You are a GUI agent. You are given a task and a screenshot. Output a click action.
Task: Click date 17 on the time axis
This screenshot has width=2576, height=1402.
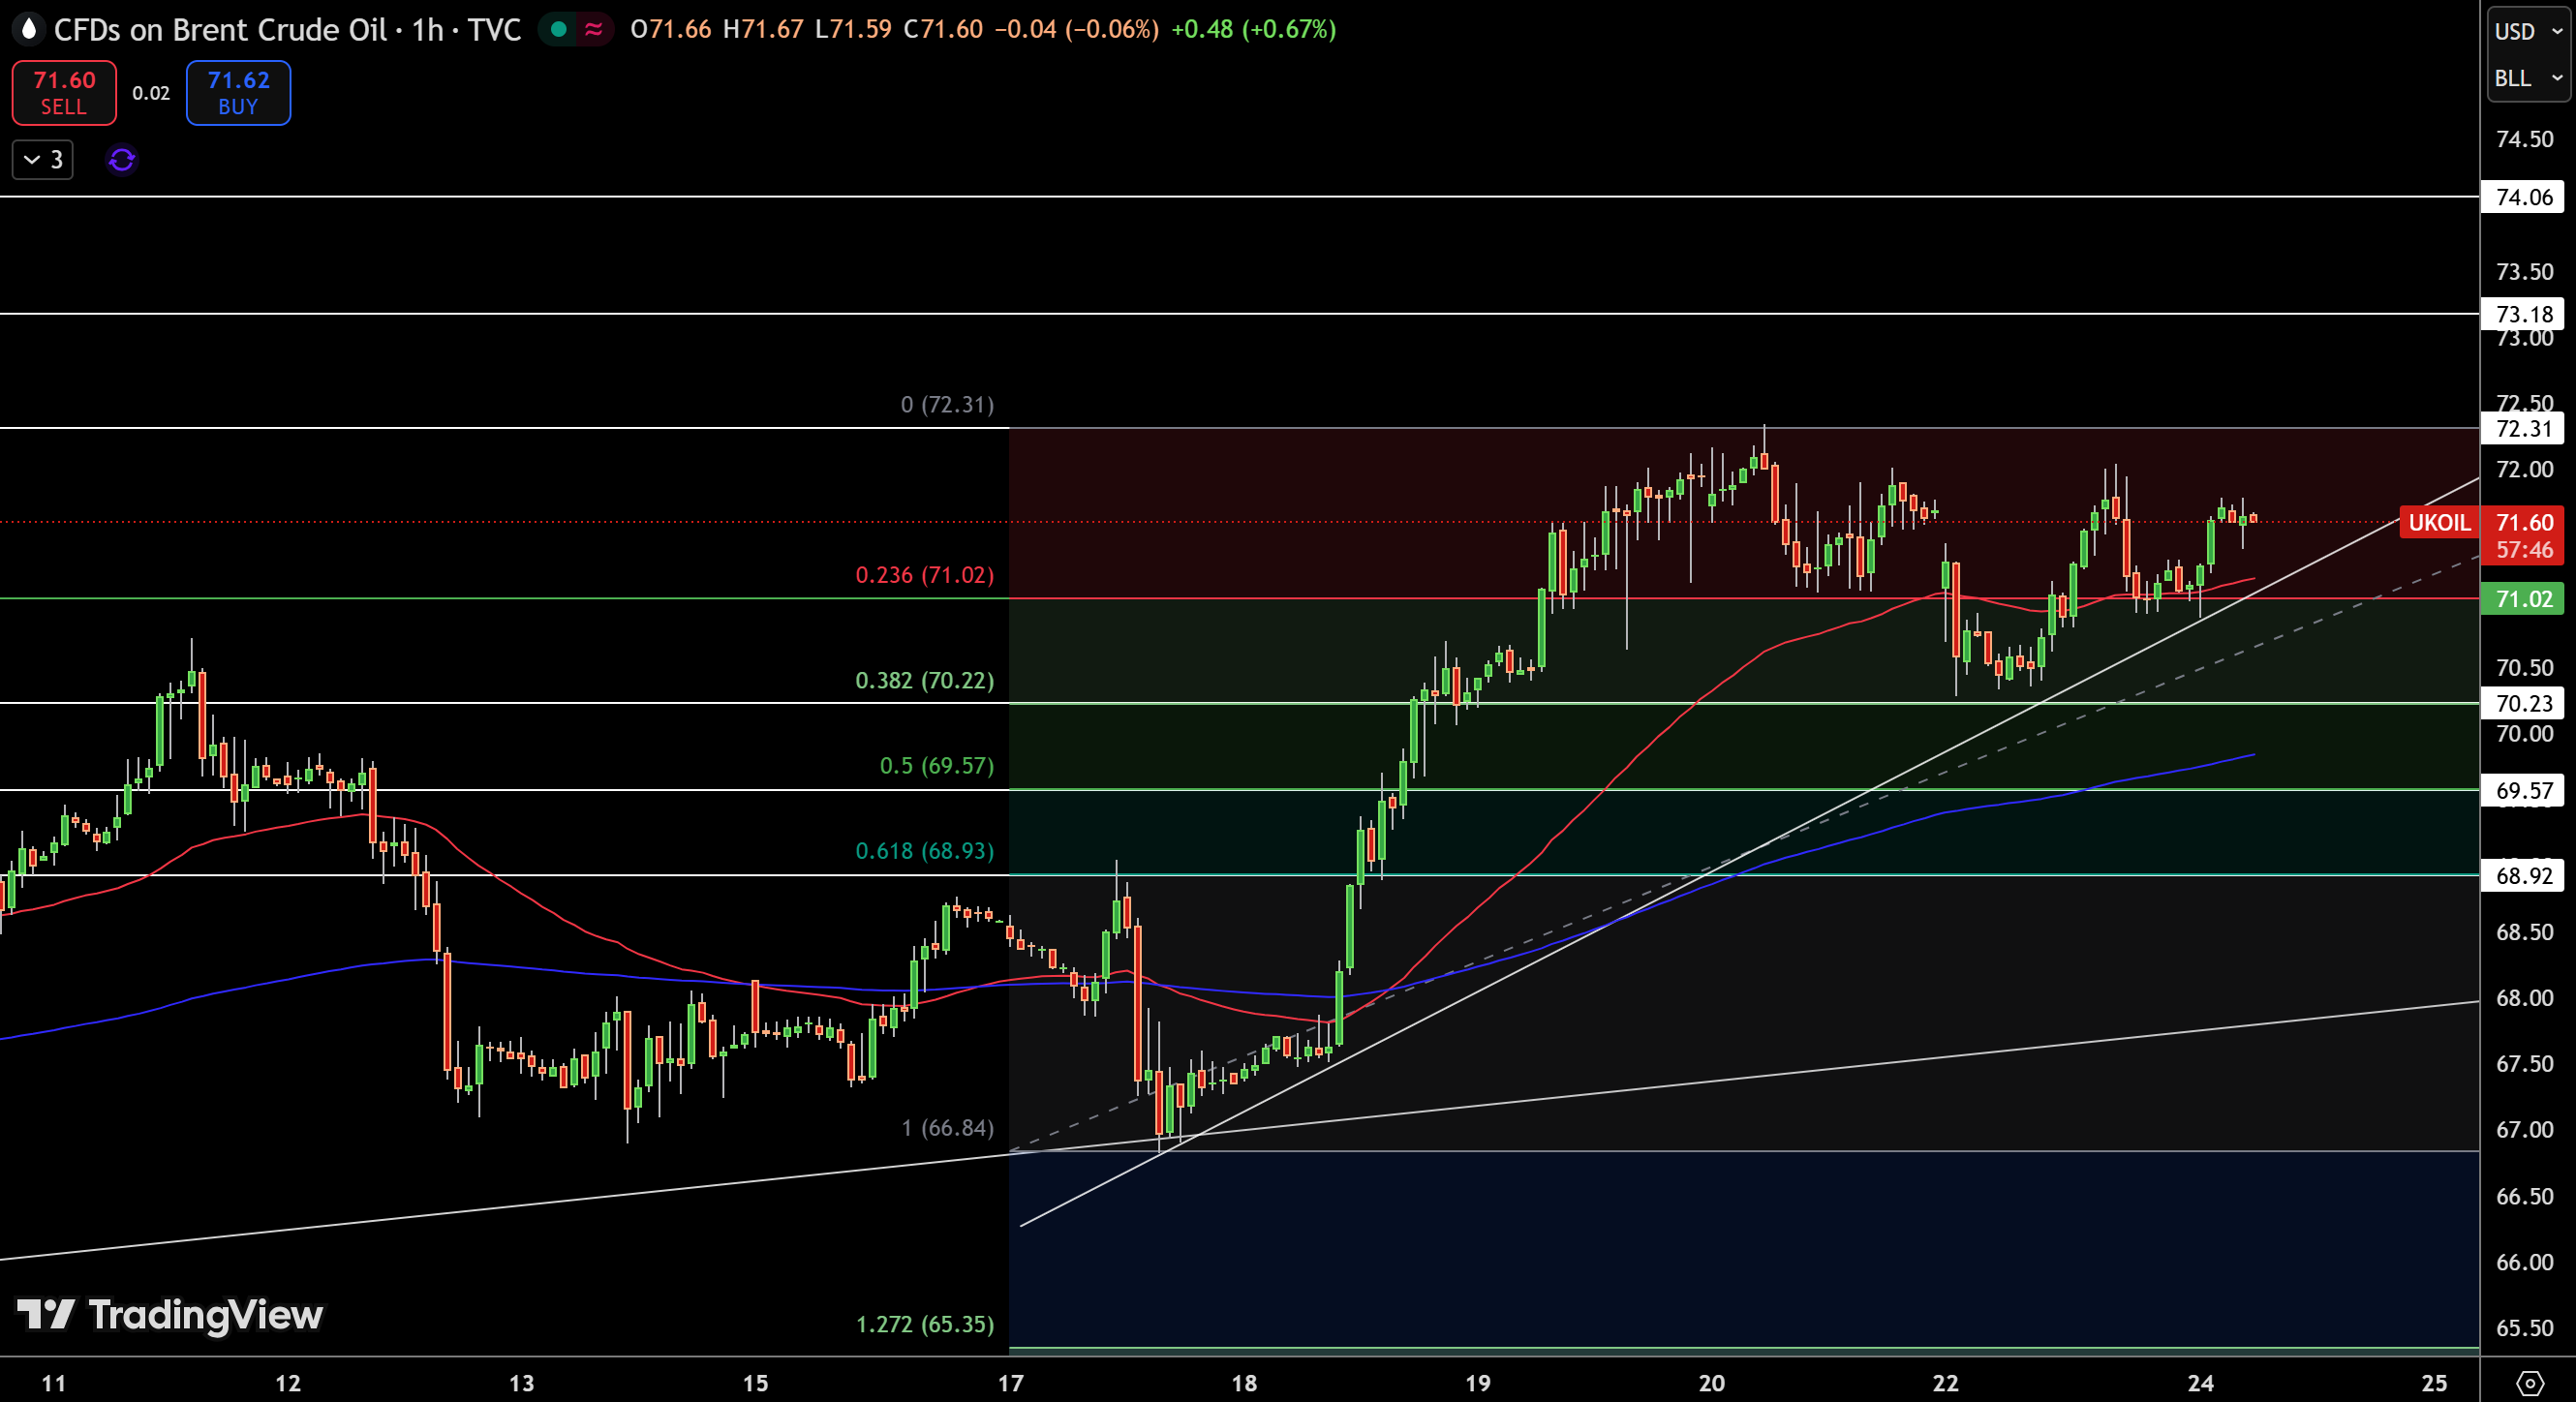1011,1383
